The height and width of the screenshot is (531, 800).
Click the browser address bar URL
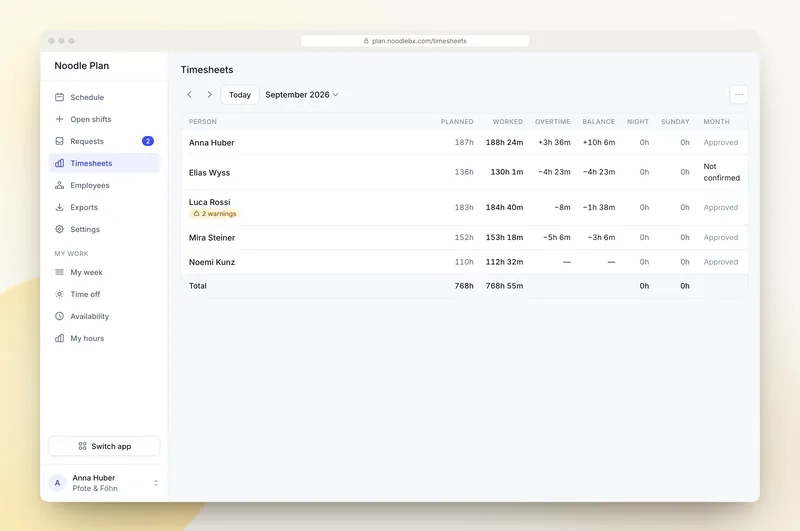coord(415,41)
